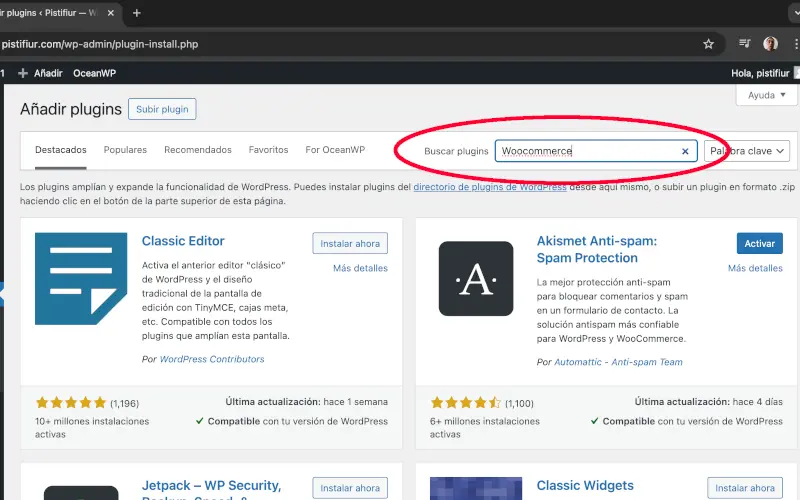The width and height of the screenshot is (800, 500).
Task: Click the Añadir plugins page heading
Action: (x=71, y=109)
